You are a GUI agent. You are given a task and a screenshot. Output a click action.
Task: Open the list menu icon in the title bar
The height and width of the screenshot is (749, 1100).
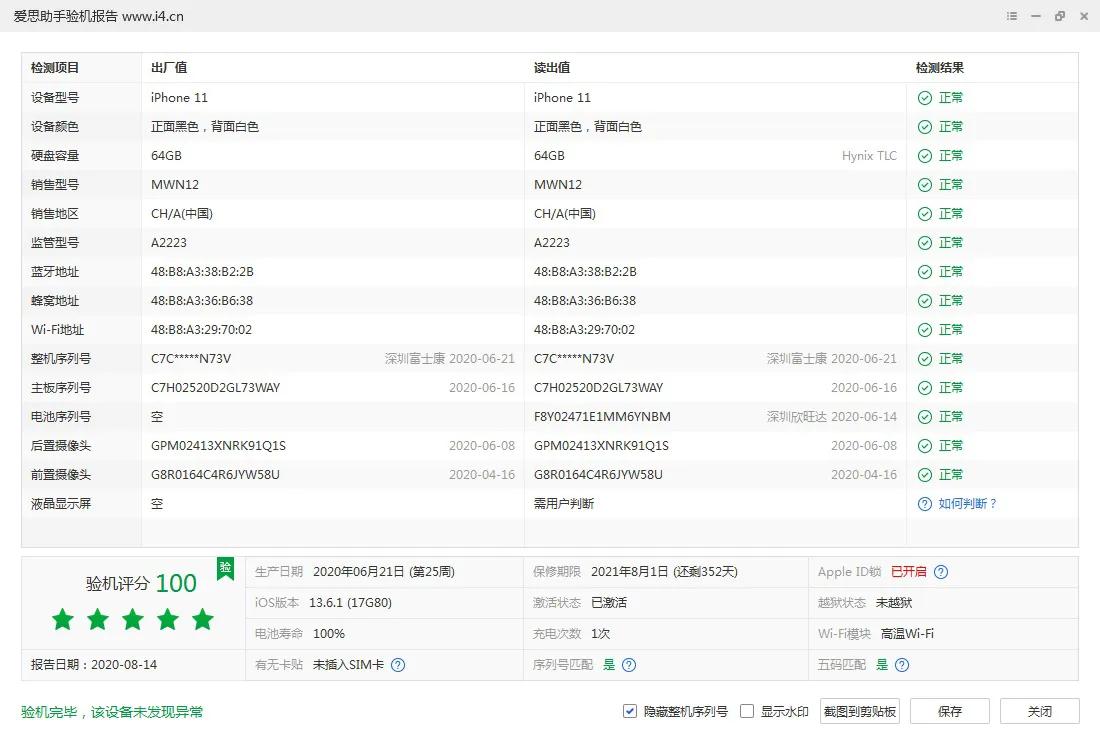[1011, 16]
